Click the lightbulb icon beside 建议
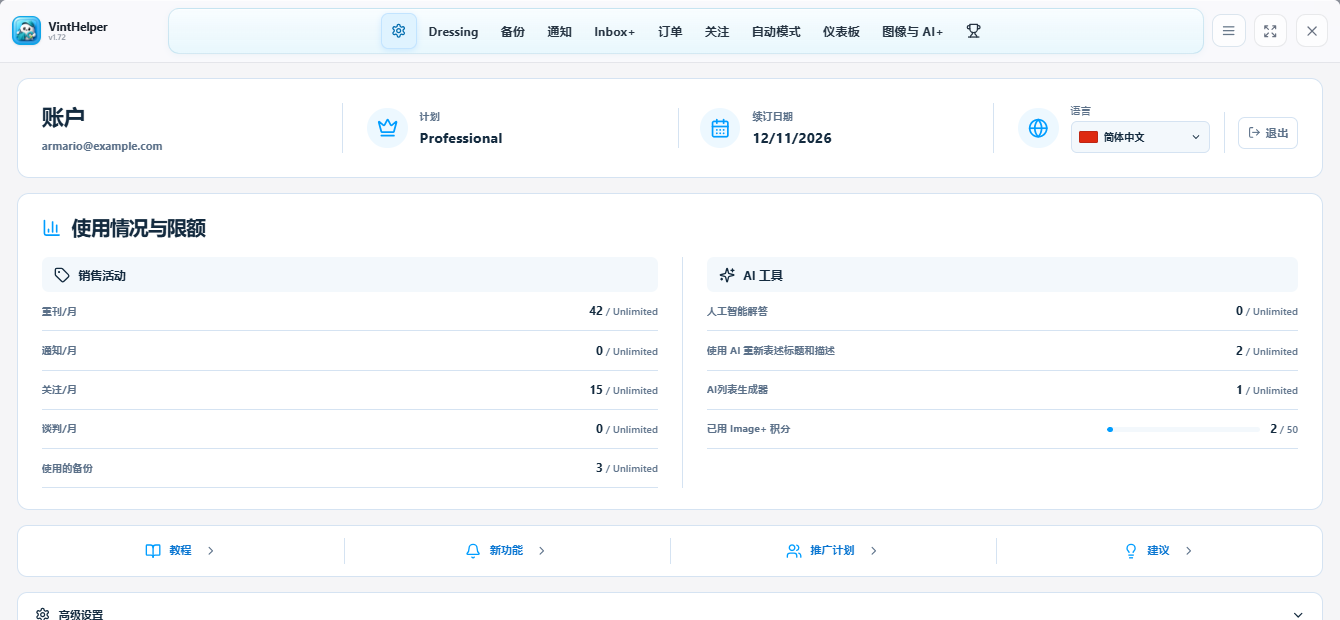1340x620 pixels. point(1132,551)
